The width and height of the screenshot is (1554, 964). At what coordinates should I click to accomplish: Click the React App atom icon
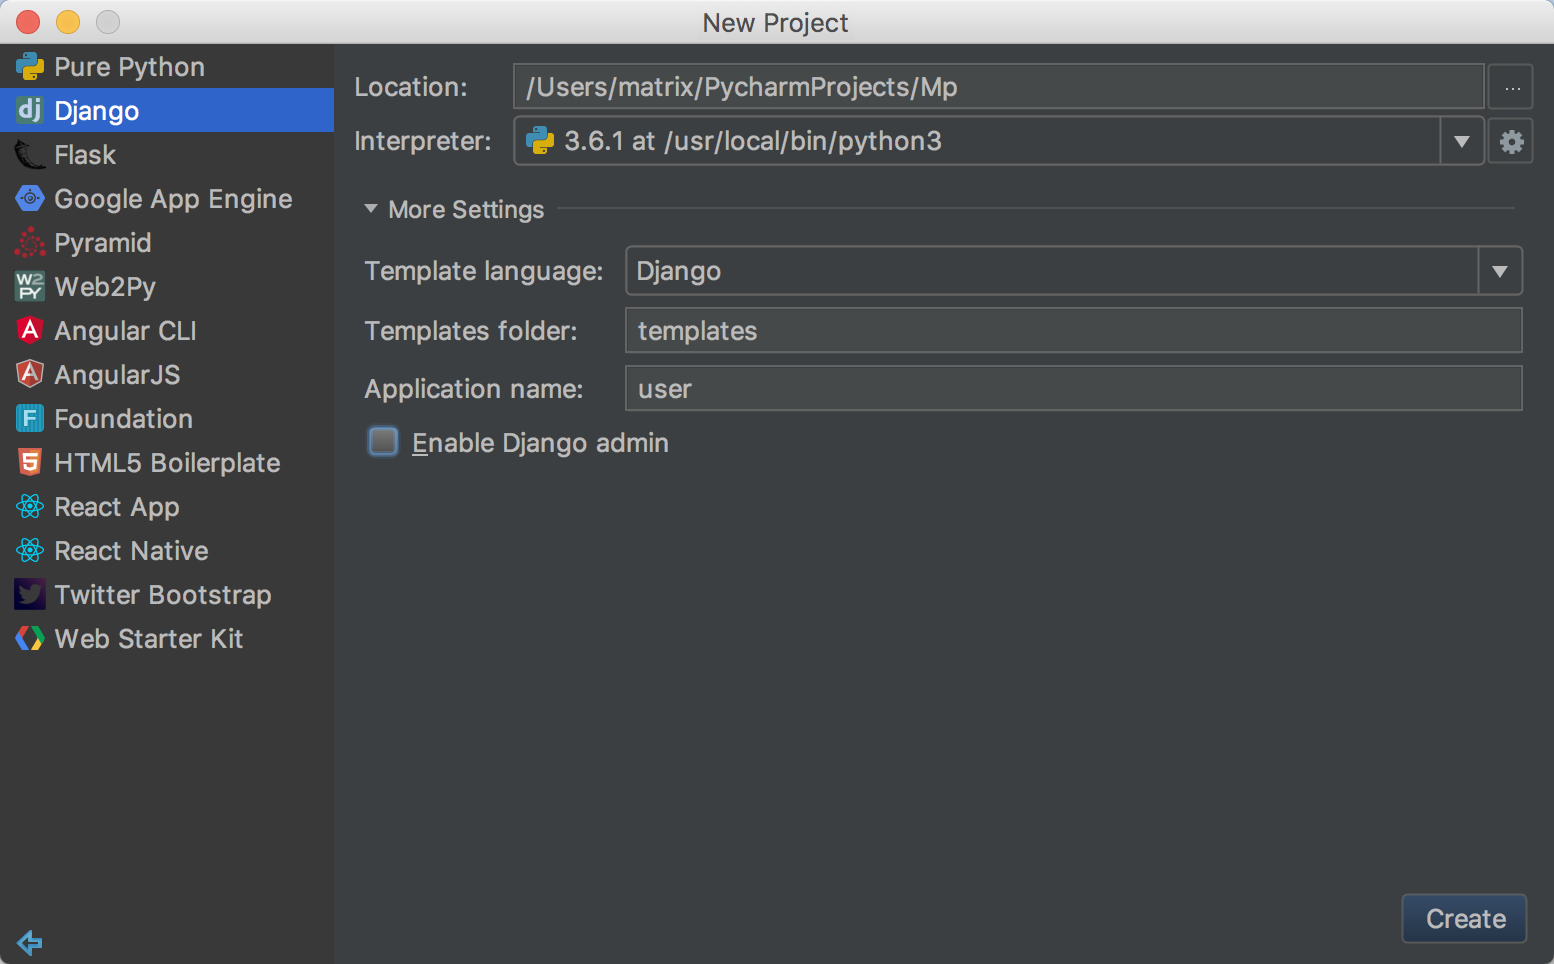pyautogui.click(x=30, y=506)
